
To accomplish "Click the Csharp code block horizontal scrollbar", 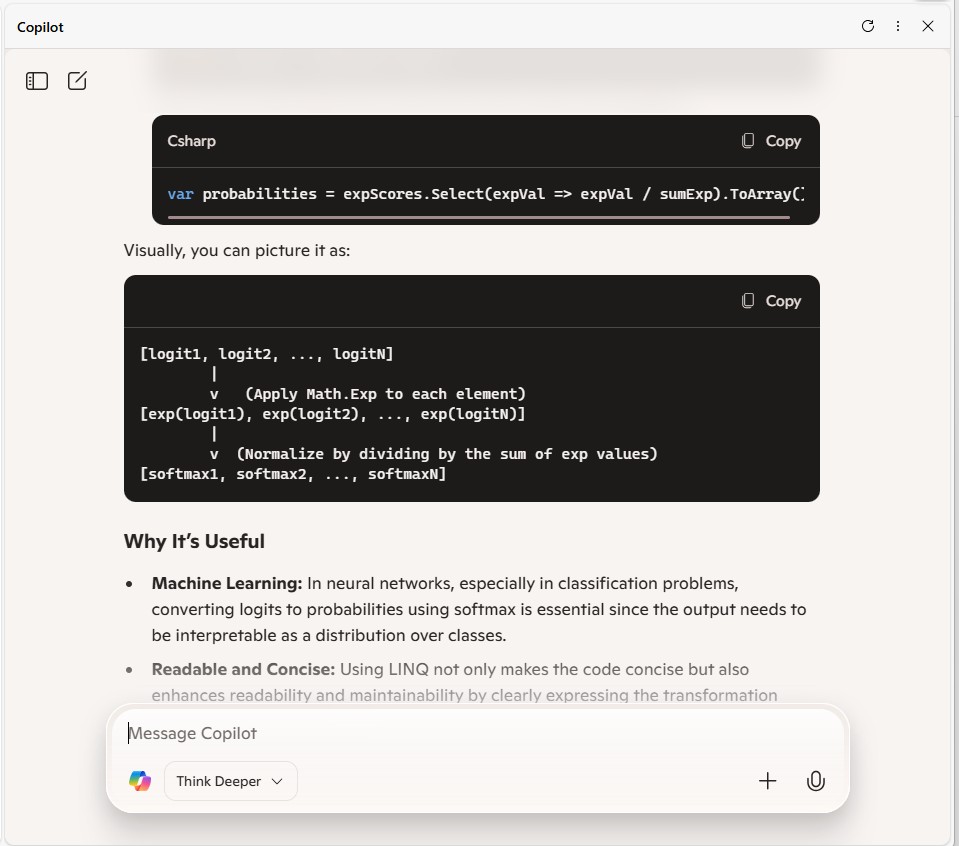I will [x=478, y=216].
